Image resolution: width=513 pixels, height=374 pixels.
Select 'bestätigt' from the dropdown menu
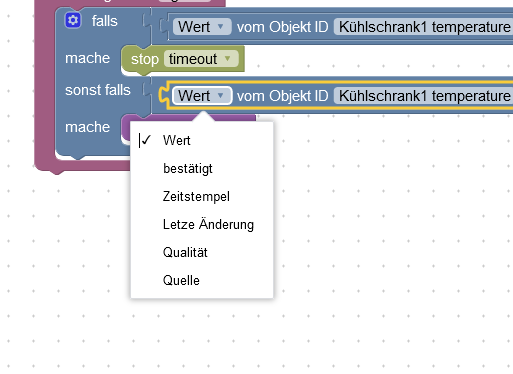point(202,168)
